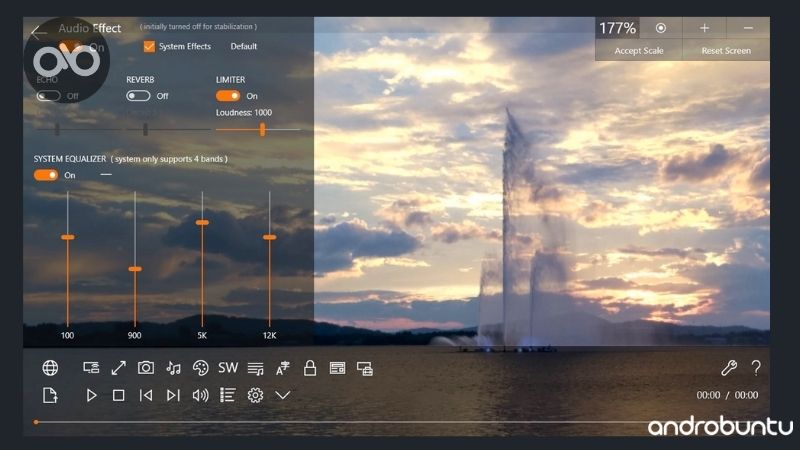Click the dash button beside equalizer On
Image resolution: width=800 pixels, height=450 pixels.
[x=106, y=174]
